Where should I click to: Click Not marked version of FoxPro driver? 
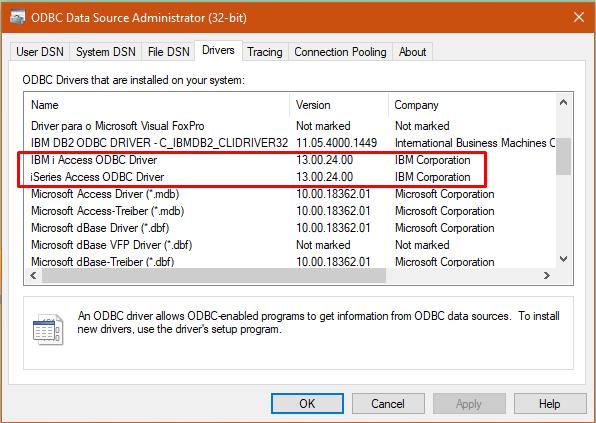tap(323, 126)
